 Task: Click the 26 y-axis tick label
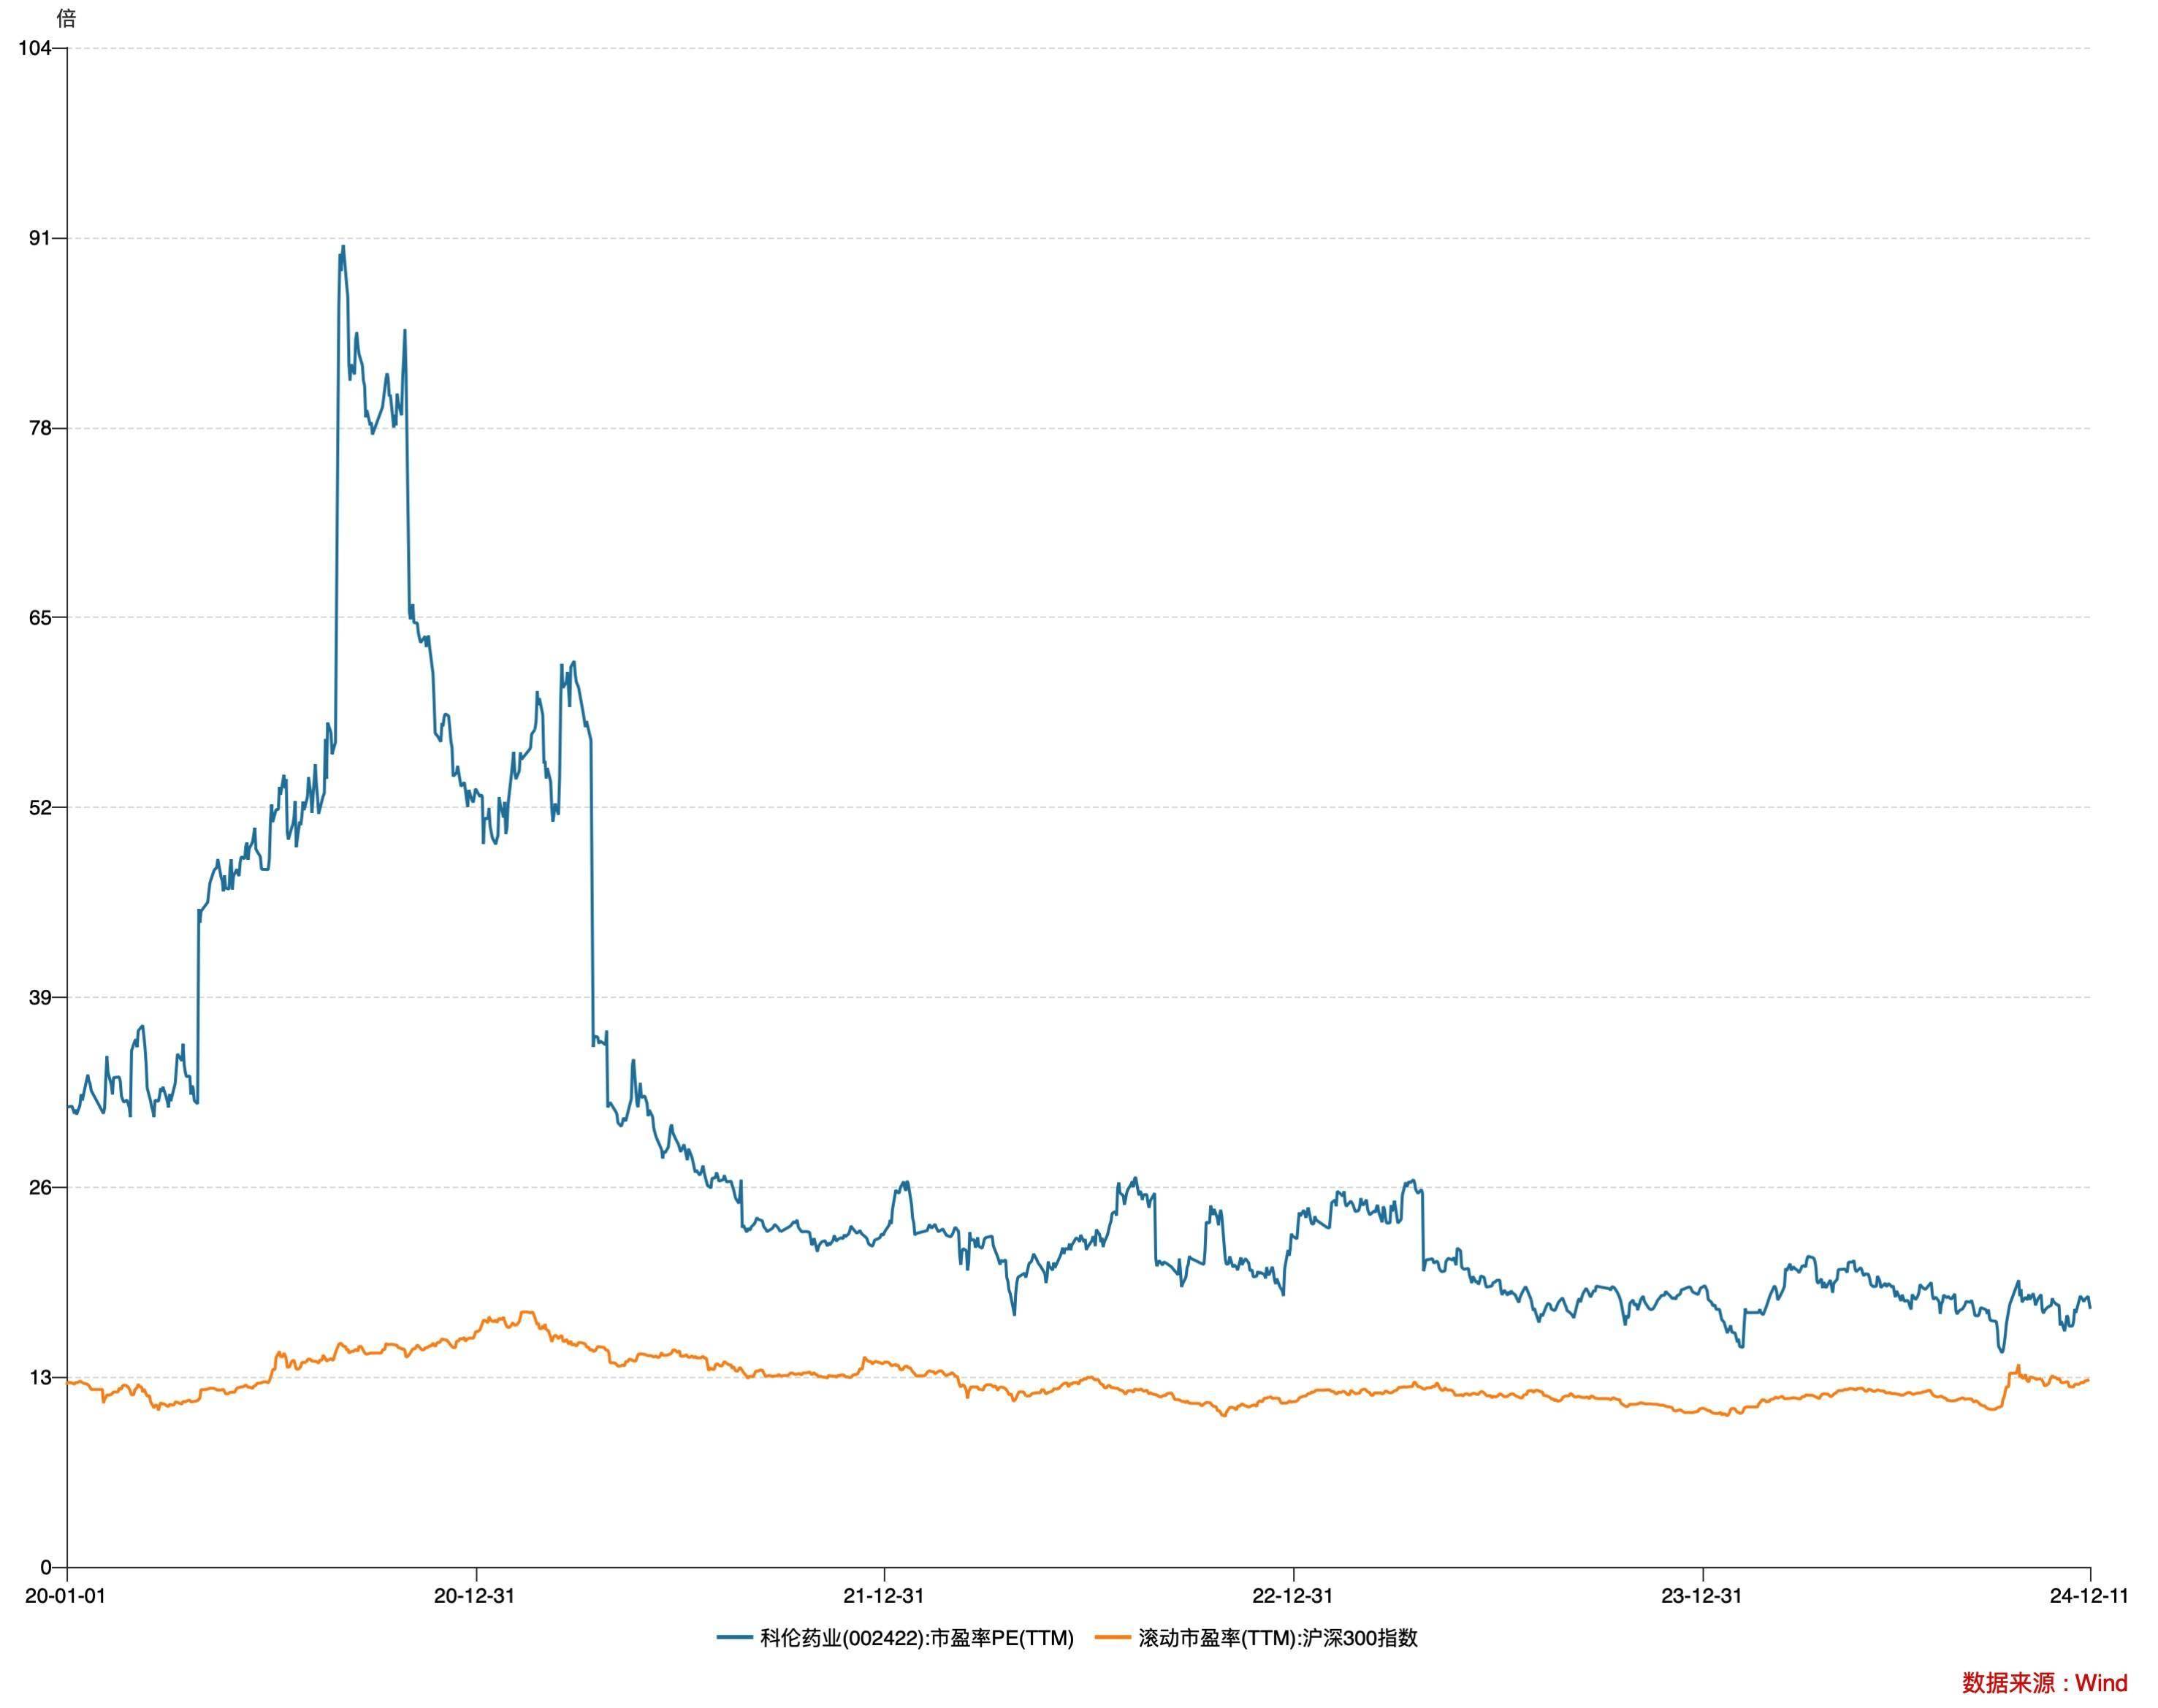point(41,1187)
